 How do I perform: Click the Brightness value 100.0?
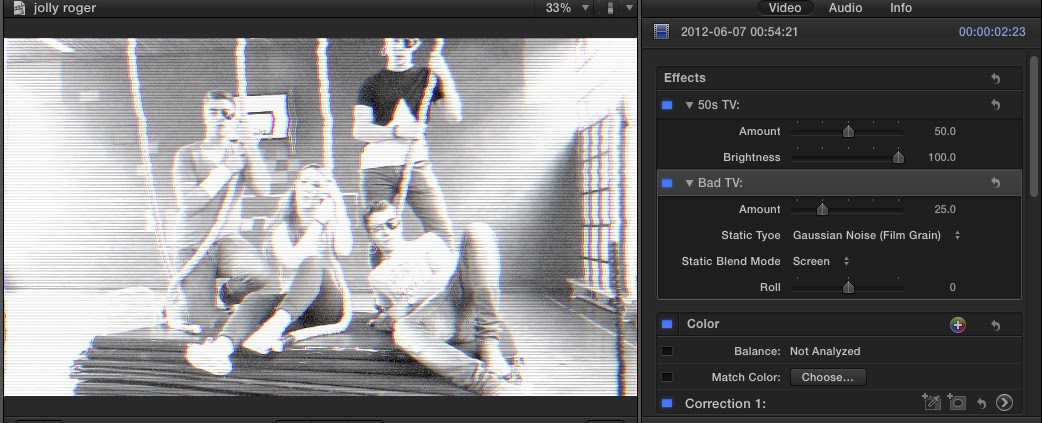coord(942,157)
